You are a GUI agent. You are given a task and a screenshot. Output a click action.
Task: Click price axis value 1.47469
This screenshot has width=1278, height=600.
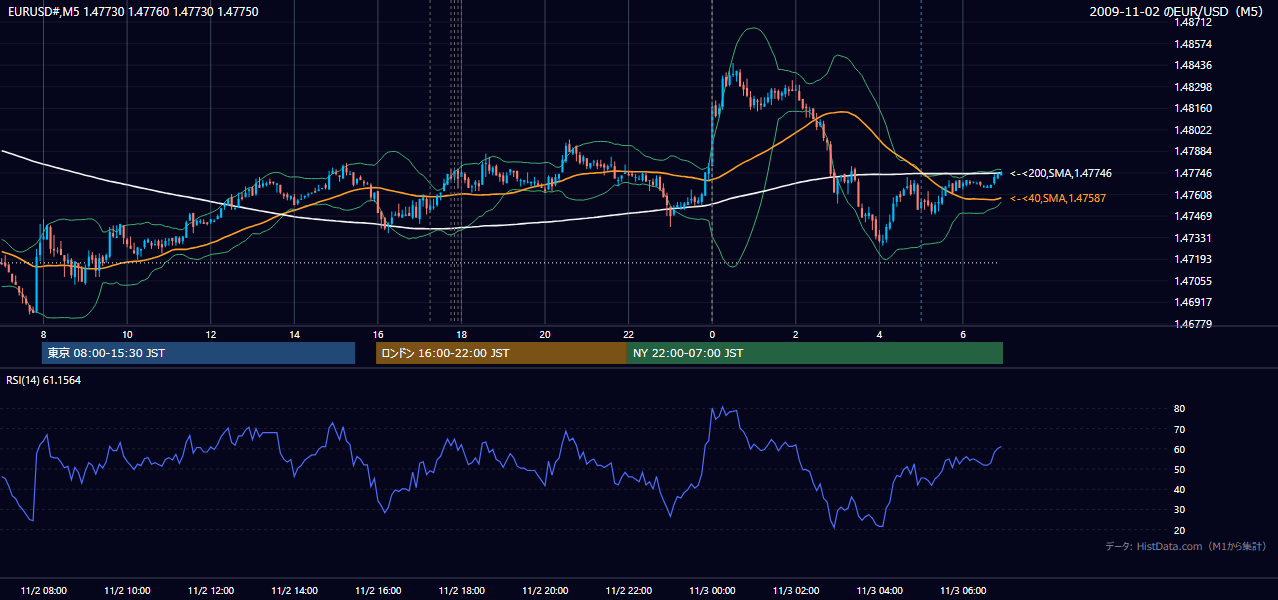(1193, 216)
